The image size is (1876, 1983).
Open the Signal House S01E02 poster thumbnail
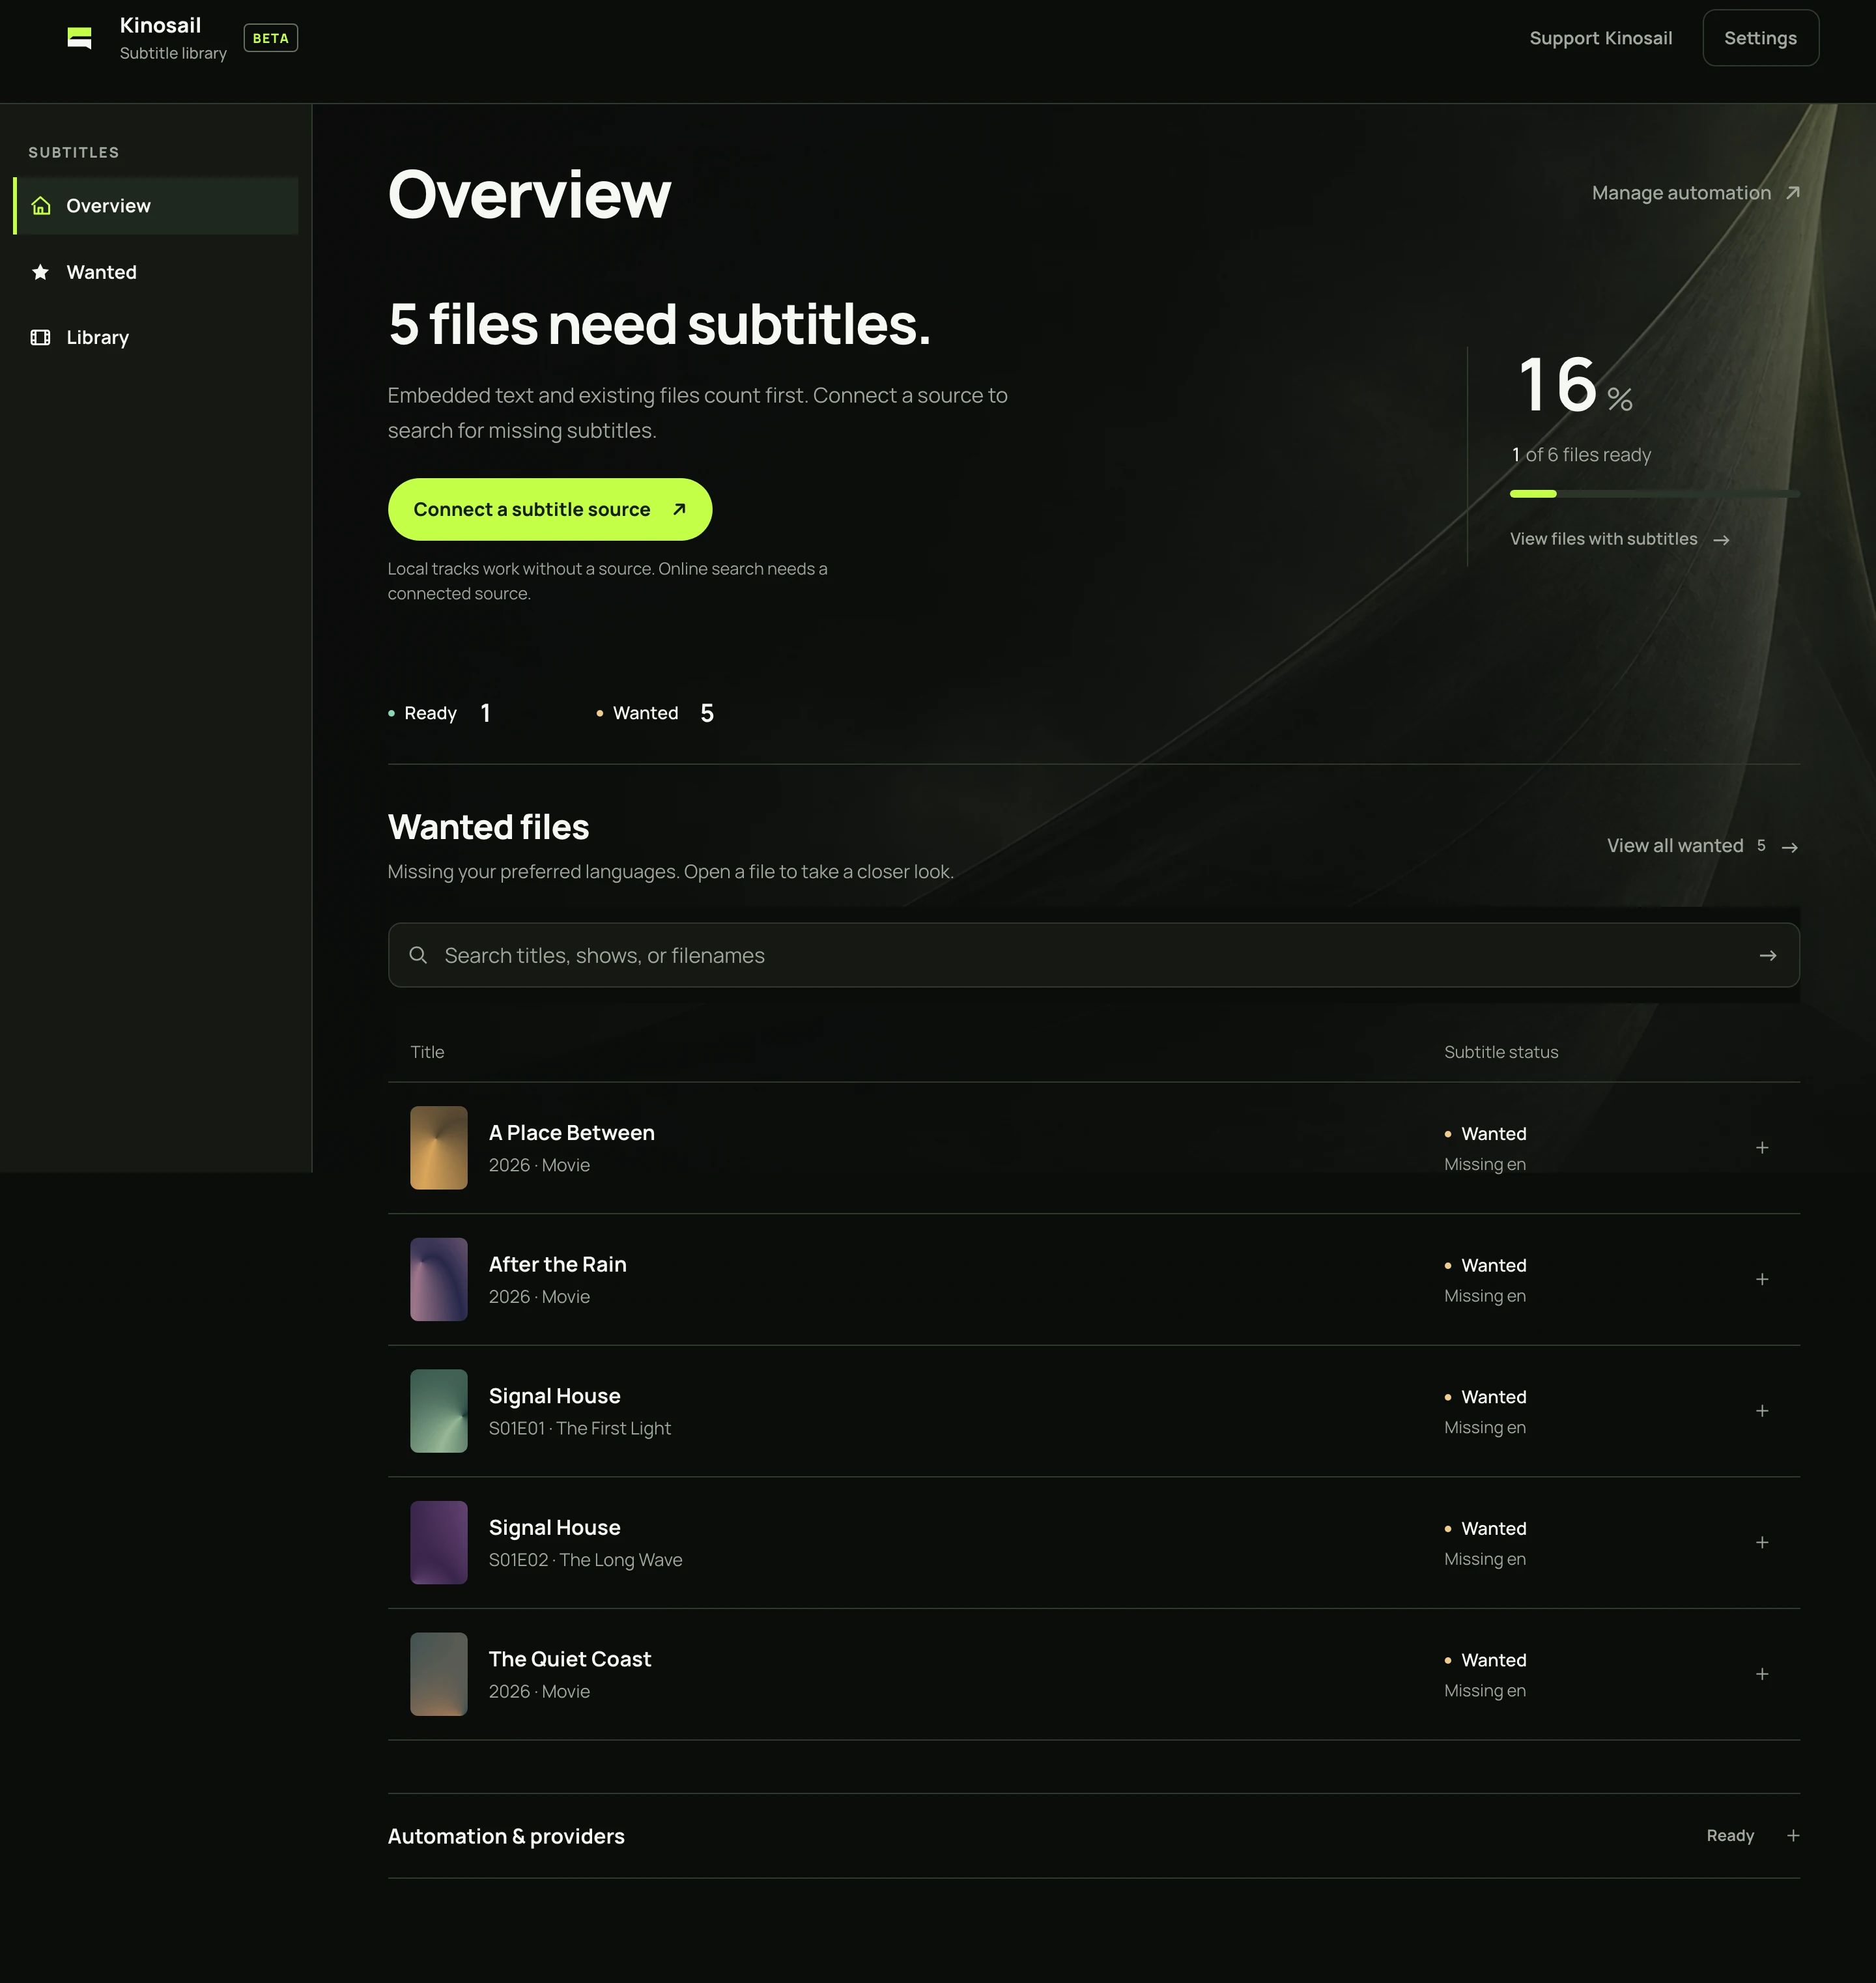(x=439, y=1542)
